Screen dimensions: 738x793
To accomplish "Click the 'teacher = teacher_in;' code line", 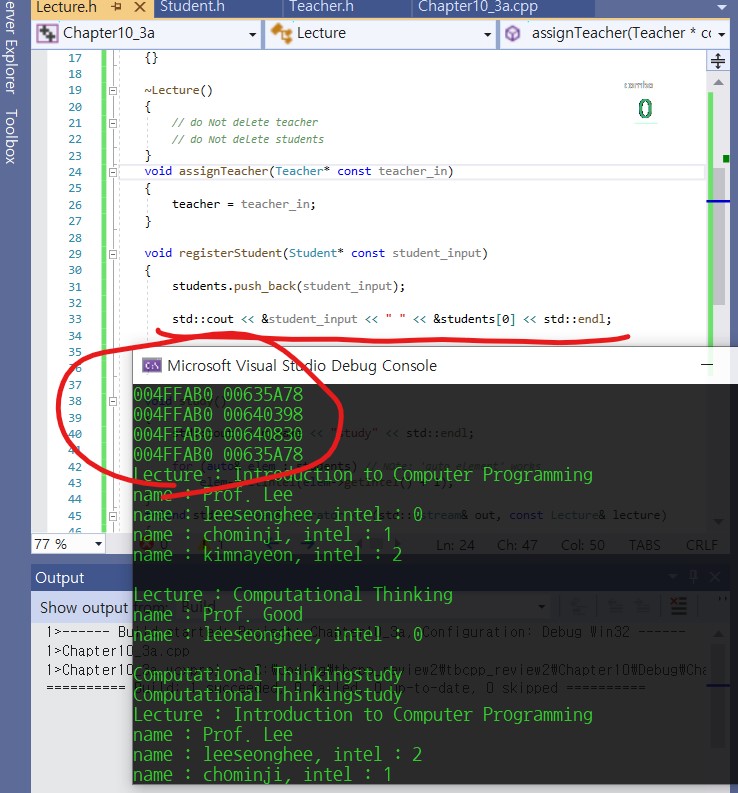I will 244,204.
